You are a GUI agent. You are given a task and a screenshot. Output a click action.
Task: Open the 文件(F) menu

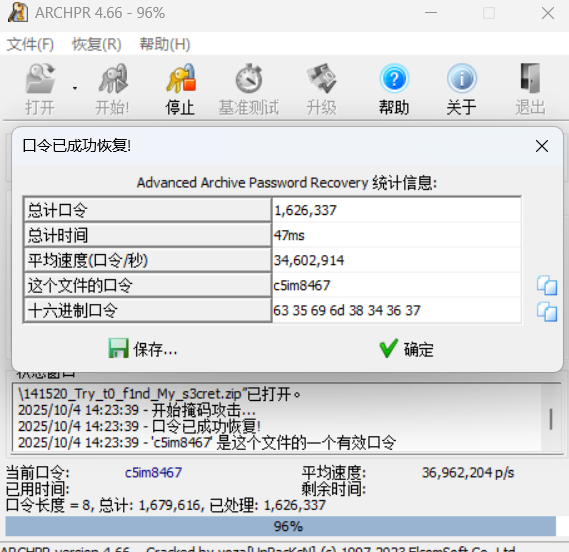pos(30,44)
